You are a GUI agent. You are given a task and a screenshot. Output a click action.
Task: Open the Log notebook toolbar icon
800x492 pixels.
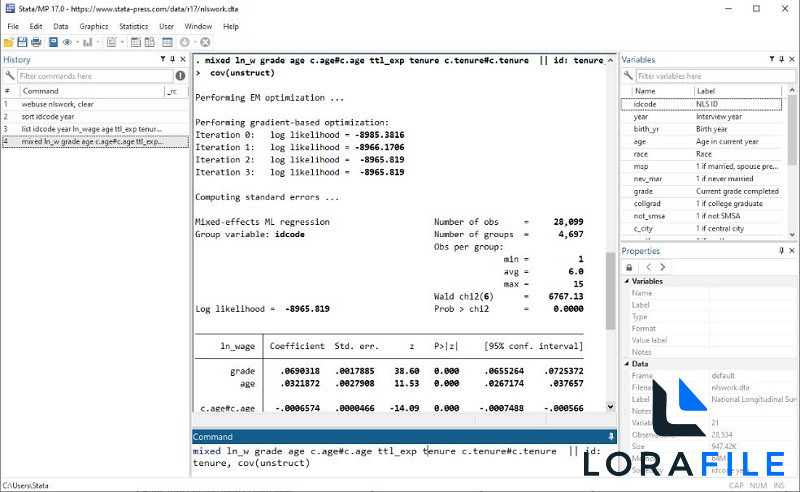point(53,42)
